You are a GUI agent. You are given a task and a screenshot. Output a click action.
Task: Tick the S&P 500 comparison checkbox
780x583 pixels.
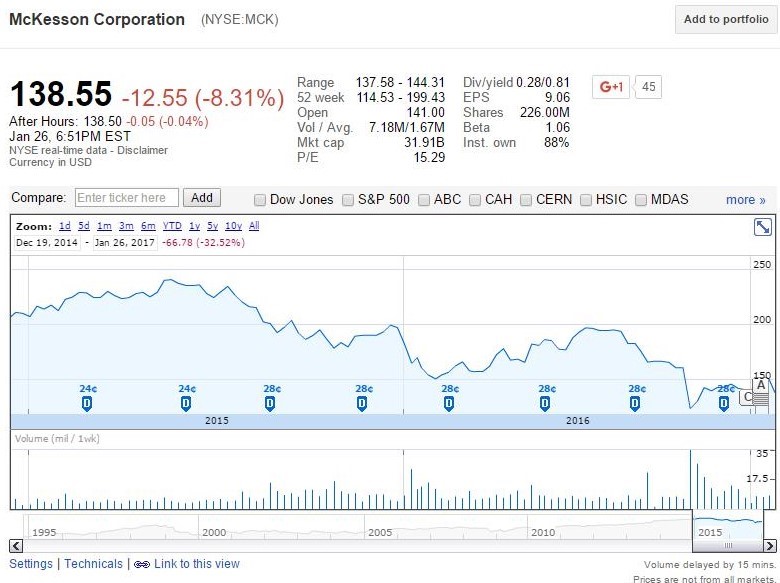point(348,199)
